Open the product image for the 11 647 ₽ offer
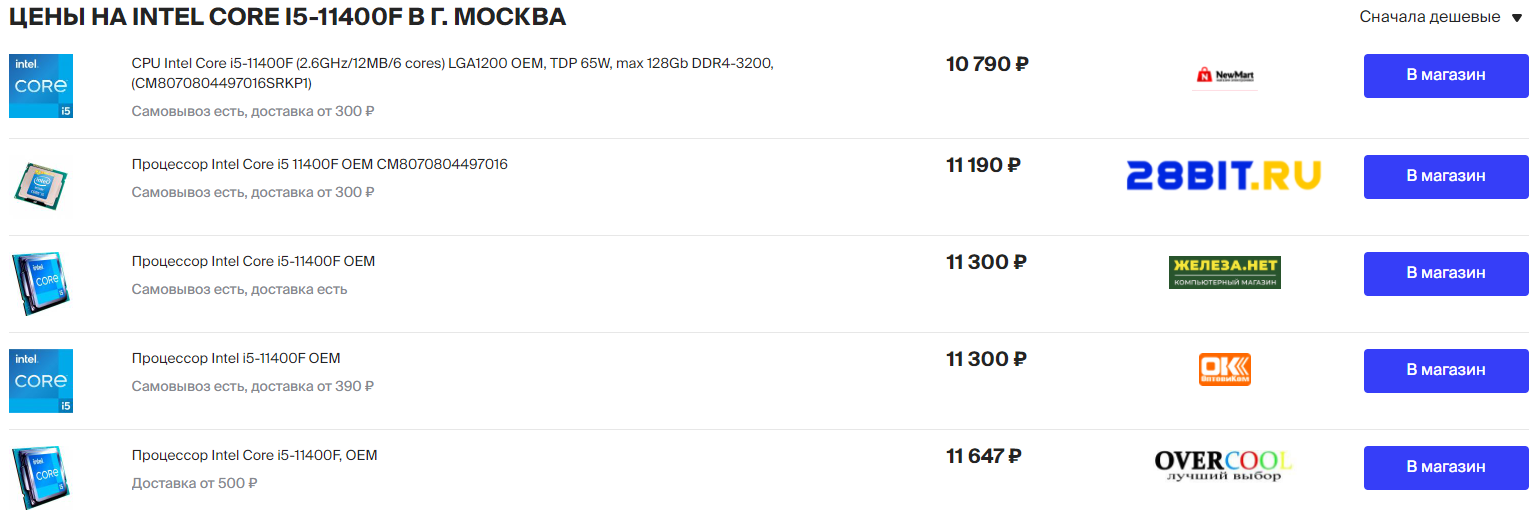1535x526 pixels. click(41, 475)
